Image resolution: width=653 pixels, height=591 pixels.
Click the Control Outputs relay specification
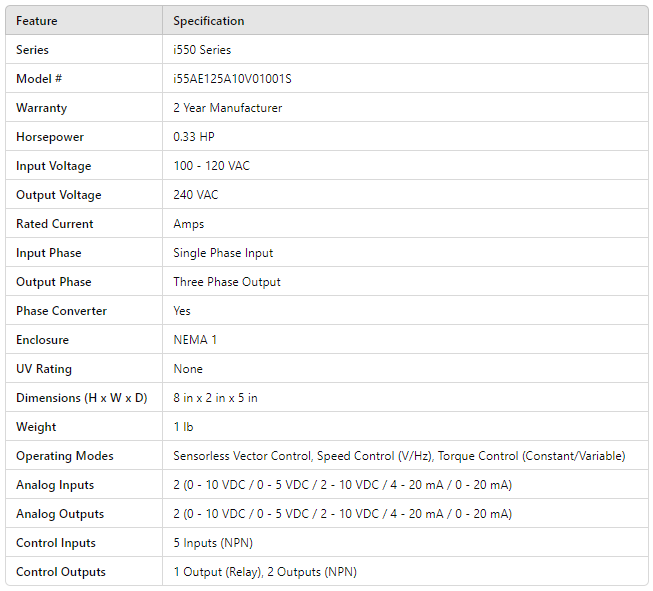click(x=265, y=572)
